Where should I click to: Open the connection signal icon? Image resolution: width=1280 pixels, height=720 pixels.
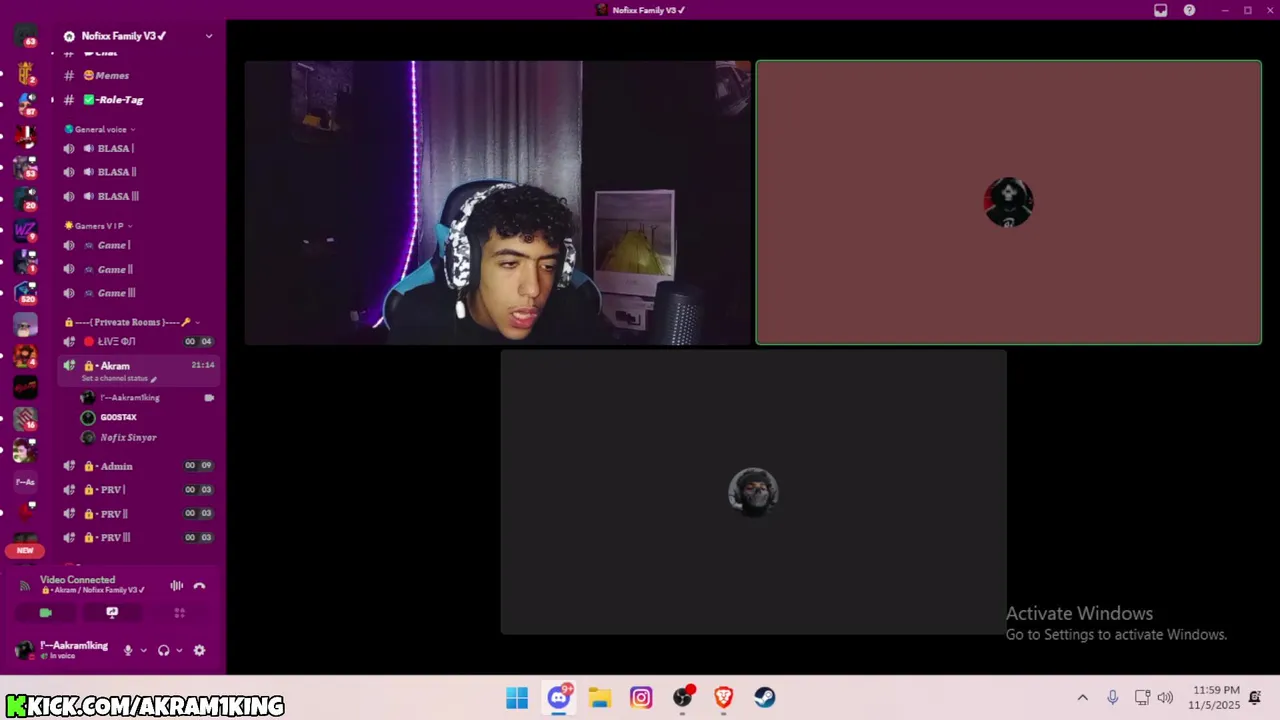(x=25, y=585)
